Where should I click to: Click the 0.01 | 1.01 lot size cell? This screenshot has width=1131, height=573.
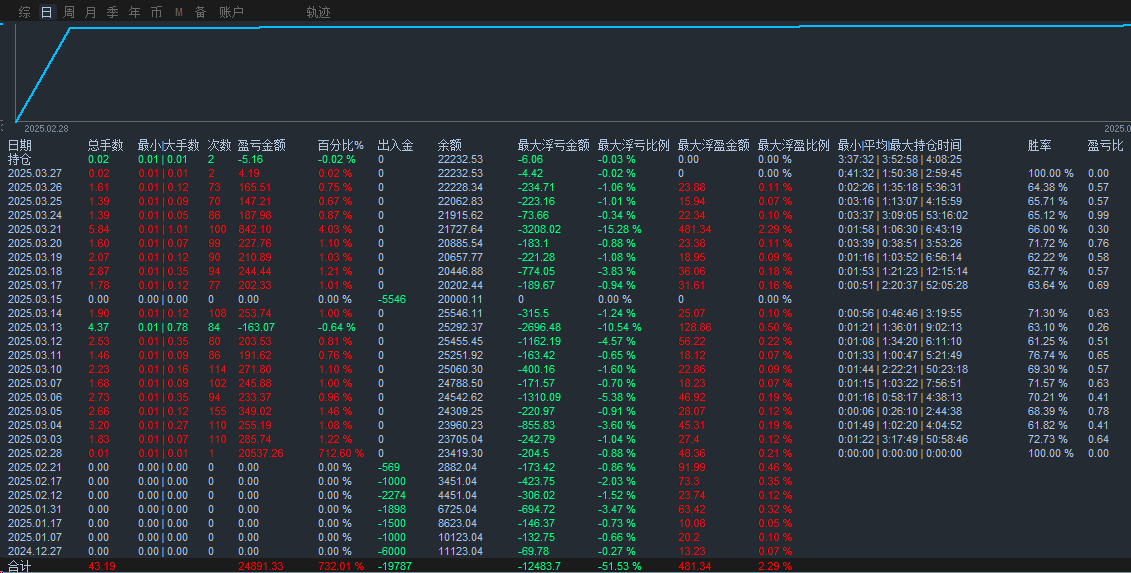(163, 229)
